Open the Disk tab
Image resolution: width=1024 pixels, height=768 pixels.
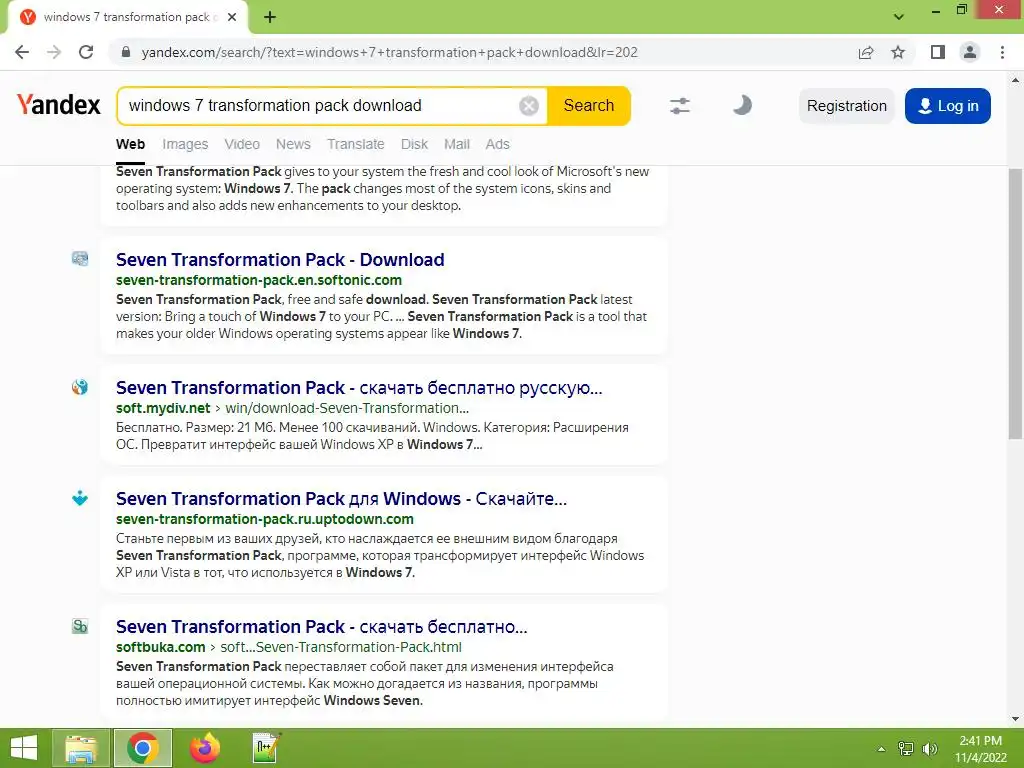pos(414,144)
